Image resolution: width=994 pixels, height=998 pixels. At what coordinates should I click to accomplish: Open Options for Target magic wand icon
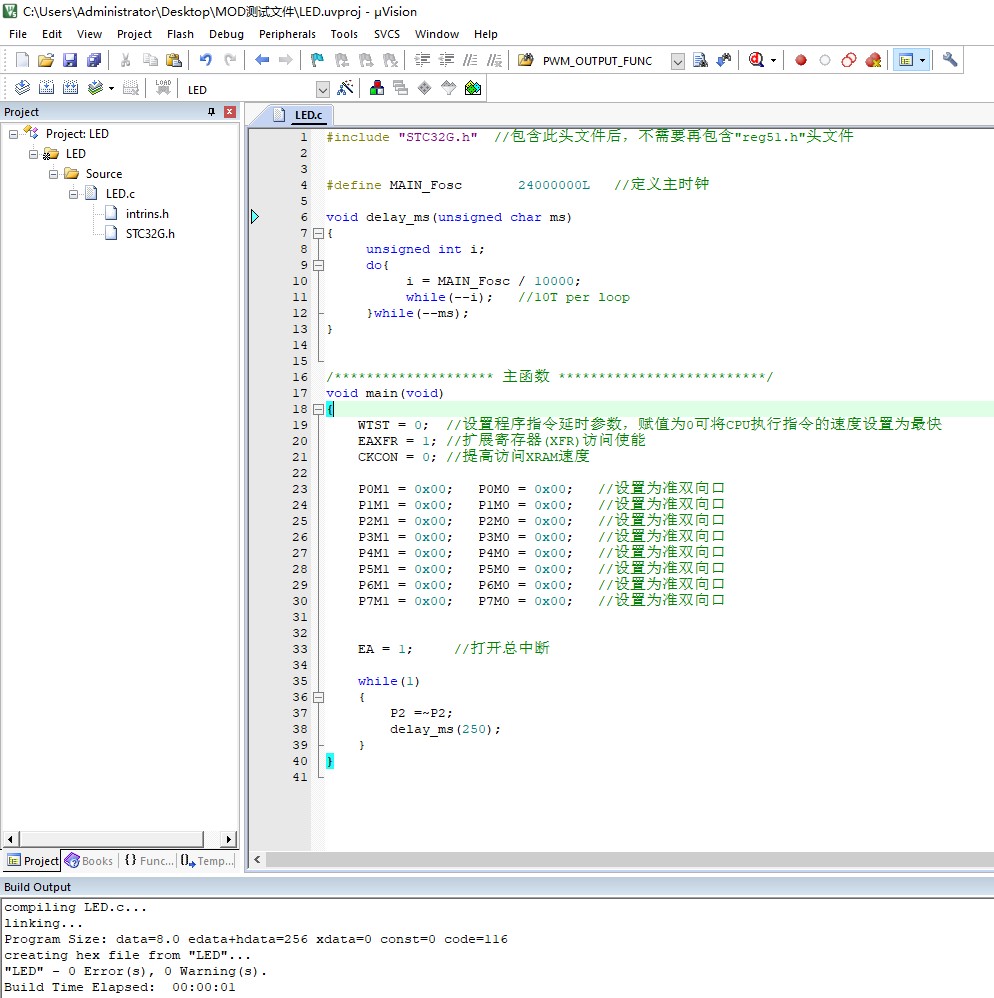(x=345, y=88)
